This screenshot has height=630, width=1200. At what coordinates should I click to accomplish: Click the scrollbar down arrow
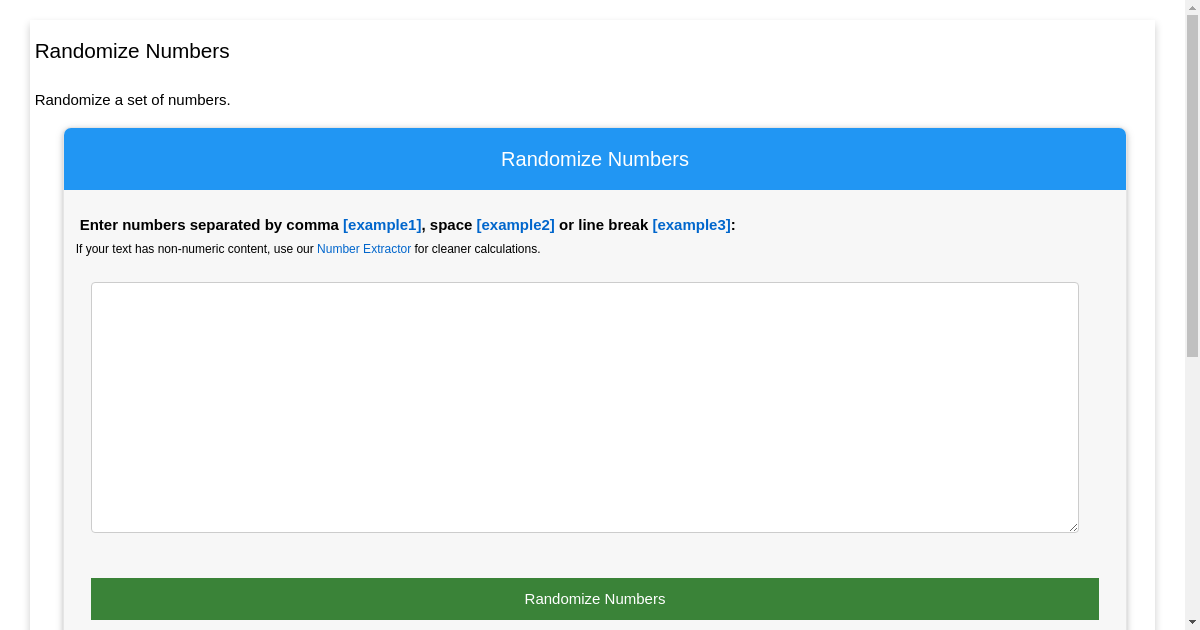(1192, 622)
